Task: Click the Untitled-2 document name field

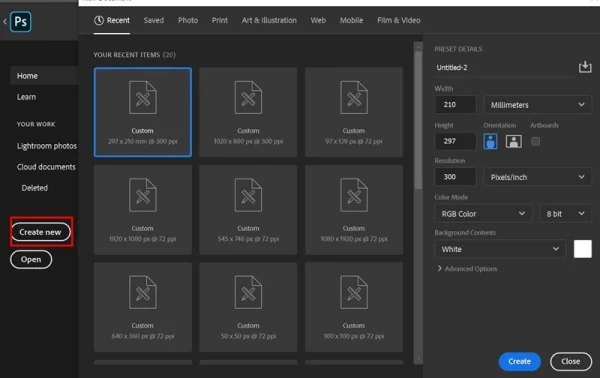Action: [x=504, y=68]
